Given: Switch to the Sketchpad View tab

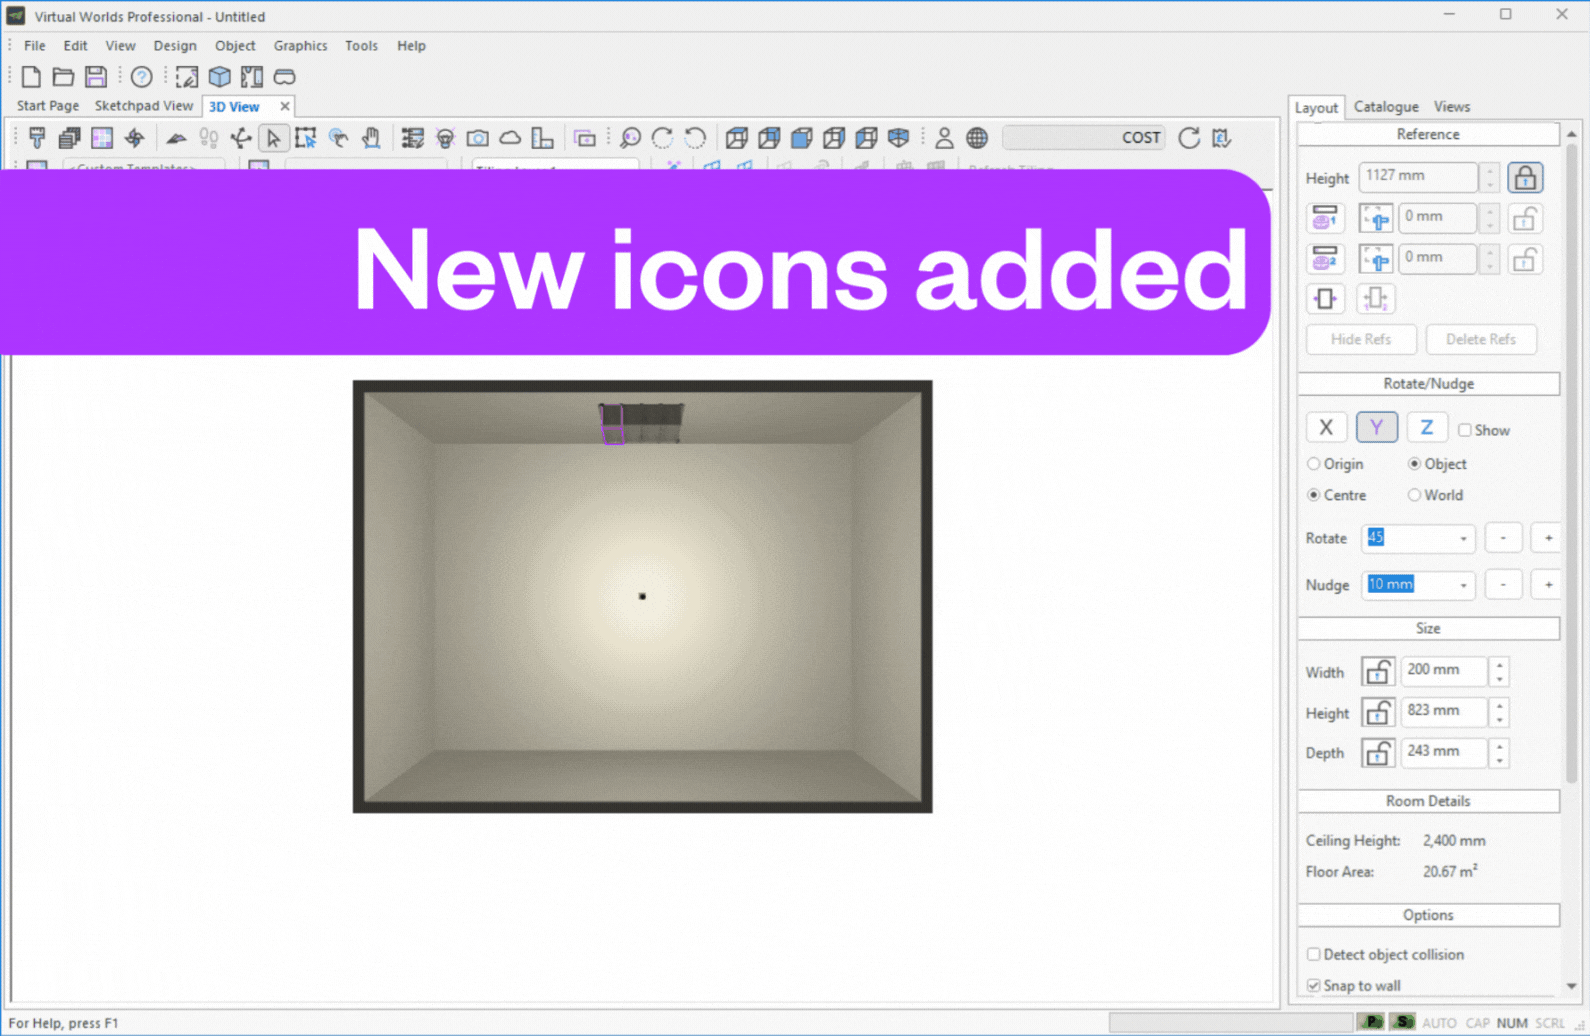Looking at the screenshot, I should tap(144, 106).
